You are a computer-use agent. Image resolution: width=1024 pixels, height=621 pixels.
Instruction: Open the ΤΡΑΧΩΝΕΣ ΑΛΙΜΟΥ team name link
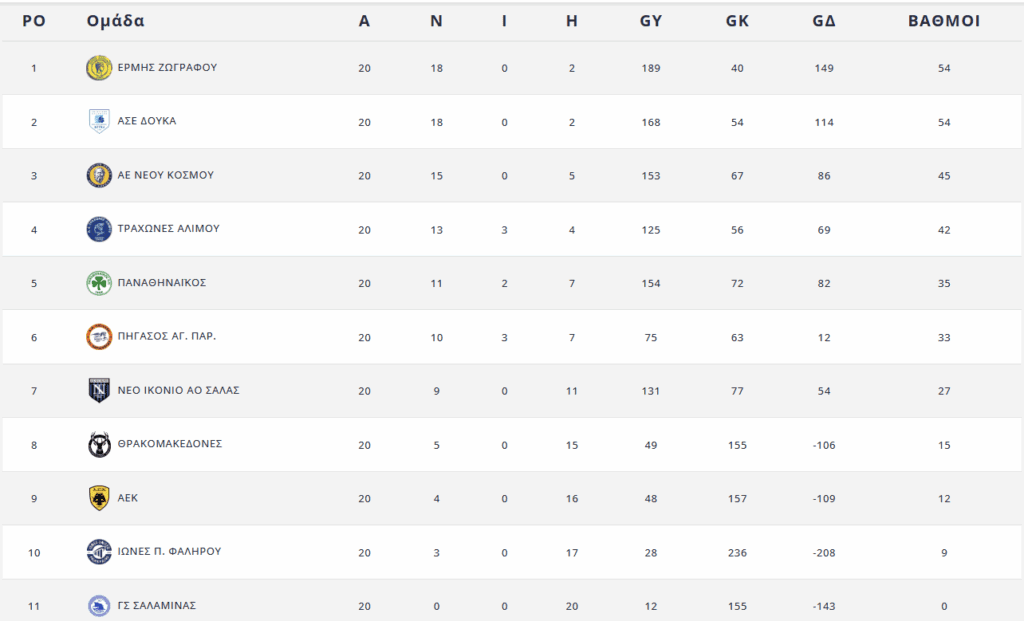[x=168, y=229]
